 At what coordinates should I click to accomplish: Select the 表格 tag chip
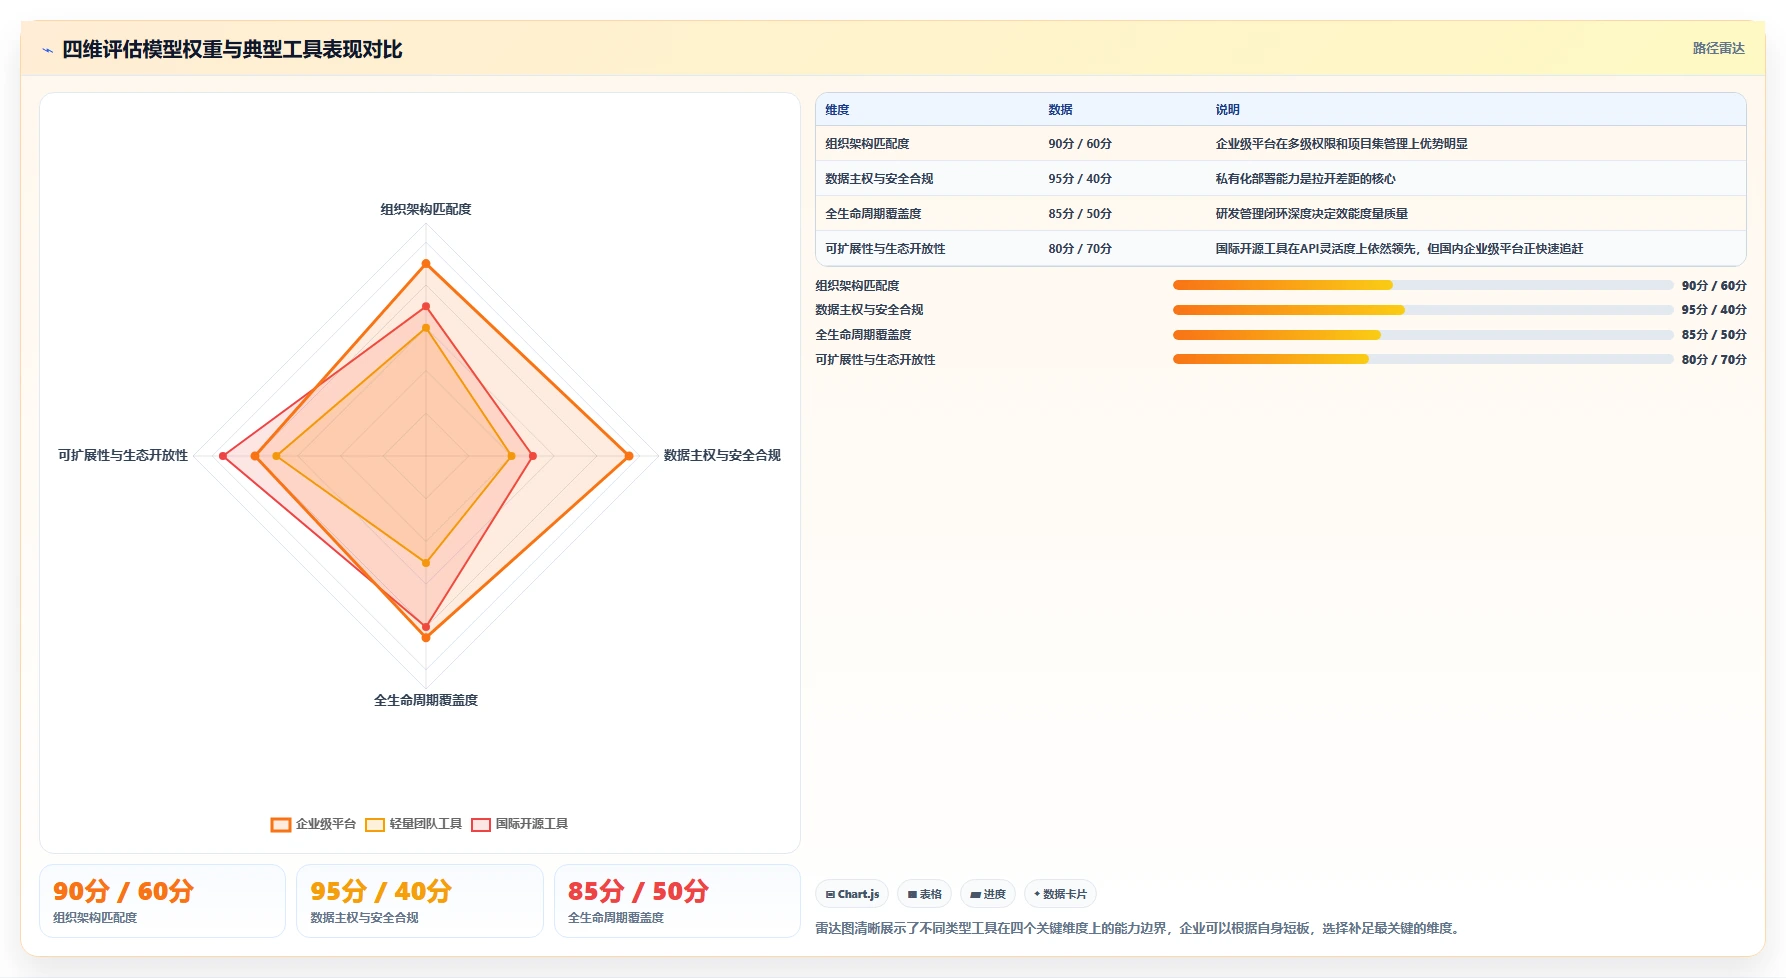(x=925, y=894)
